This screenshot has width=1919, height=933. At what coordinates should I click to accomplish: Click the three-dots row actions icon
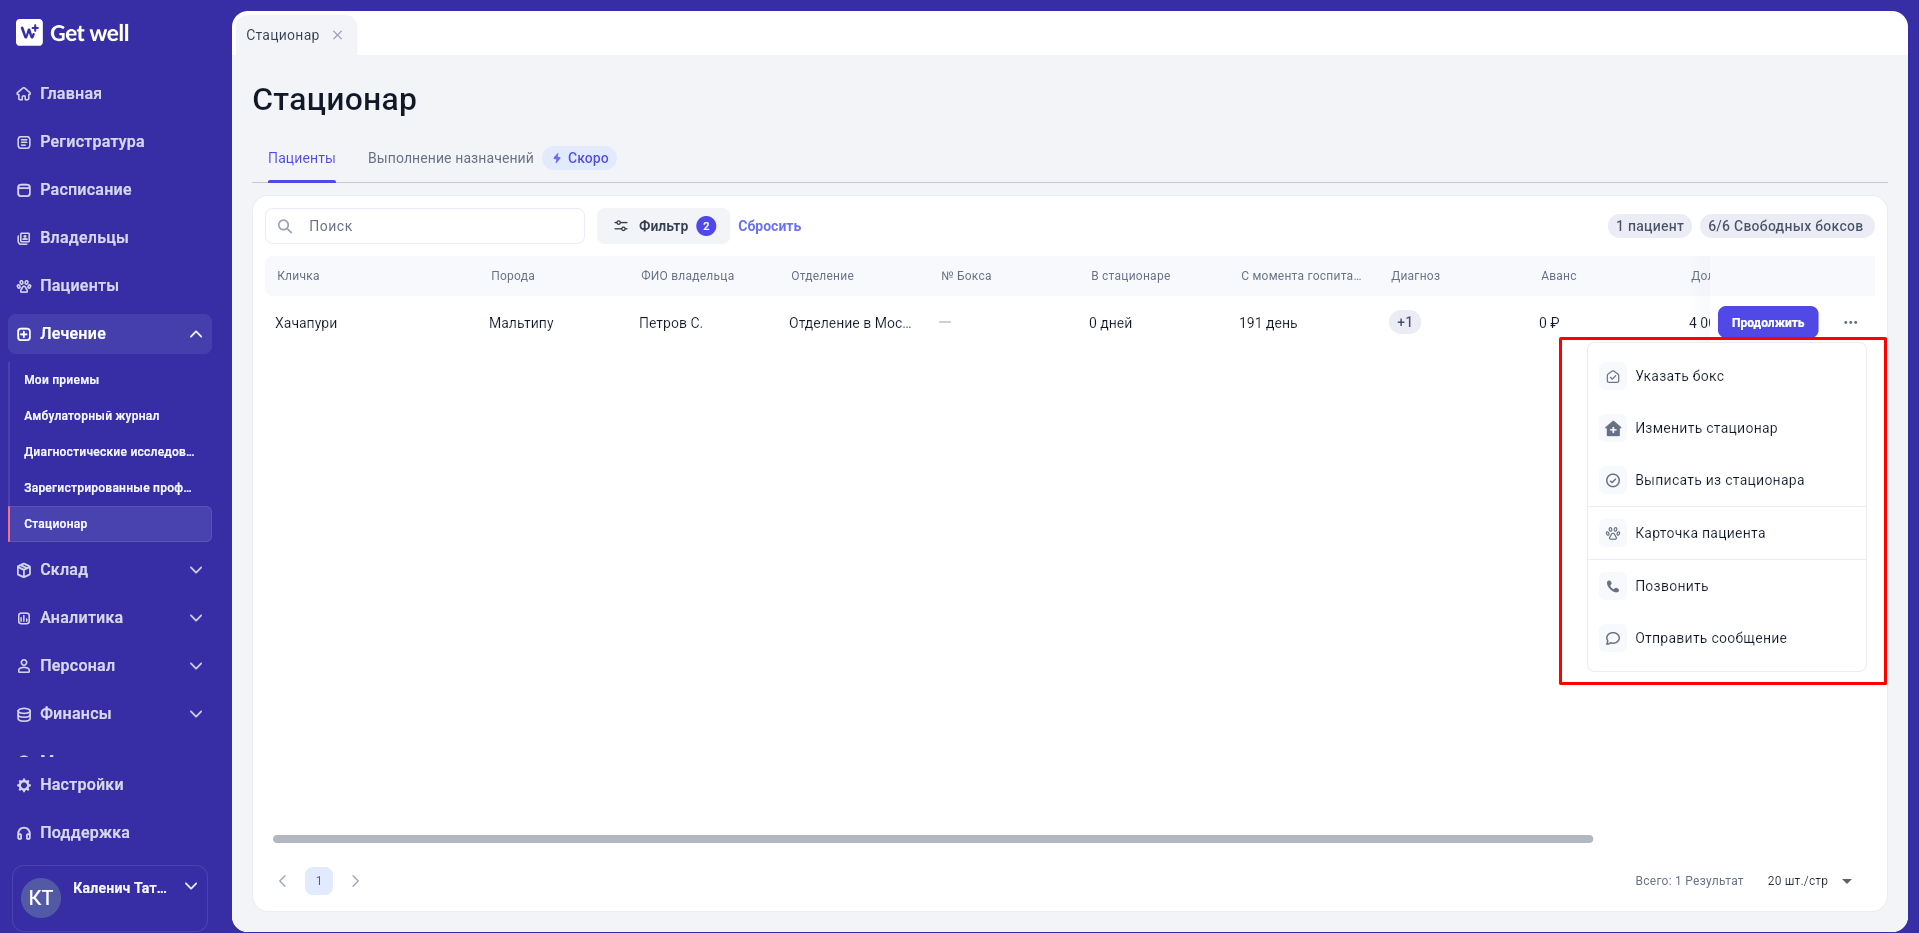pyautogui.click(x=1851, y=322)
